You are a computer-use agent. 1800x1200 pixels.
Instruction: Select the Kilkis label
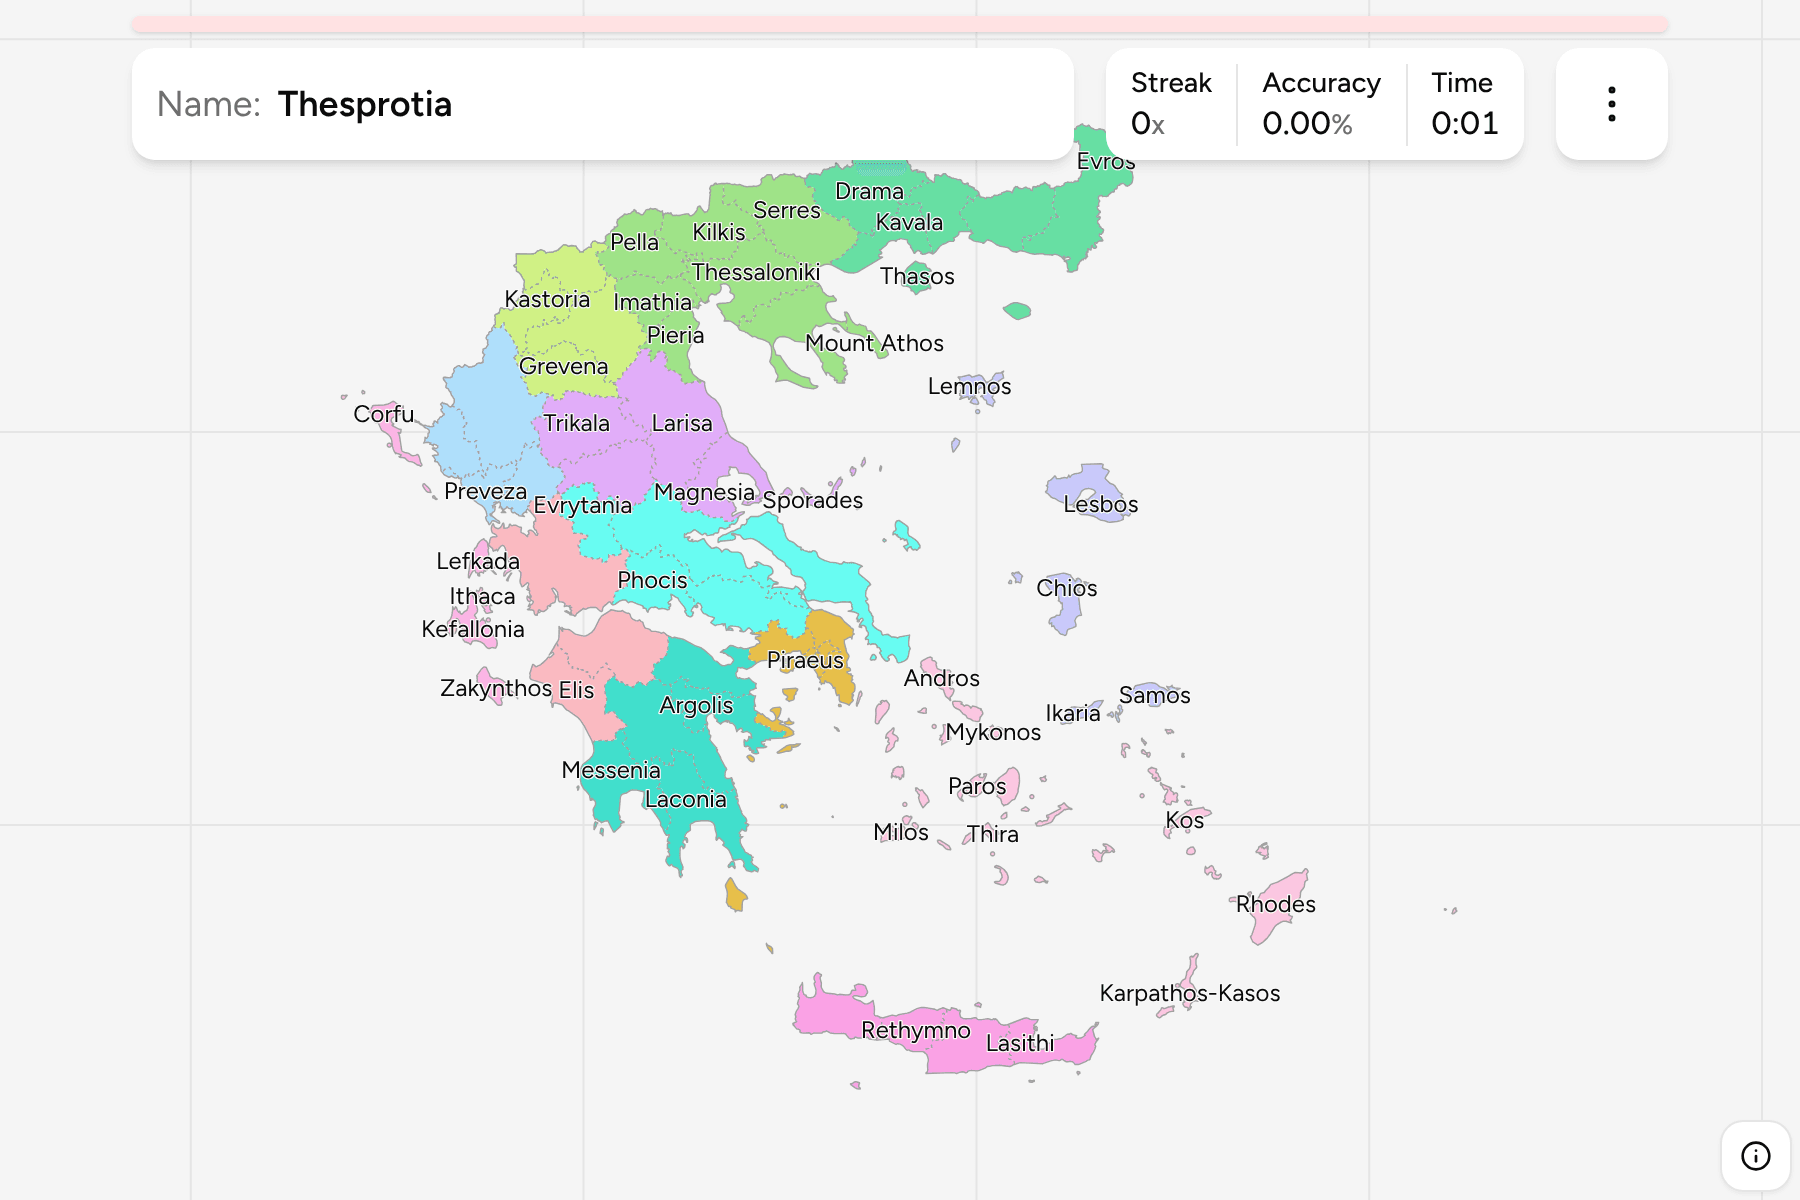click(x=719, y=232)
